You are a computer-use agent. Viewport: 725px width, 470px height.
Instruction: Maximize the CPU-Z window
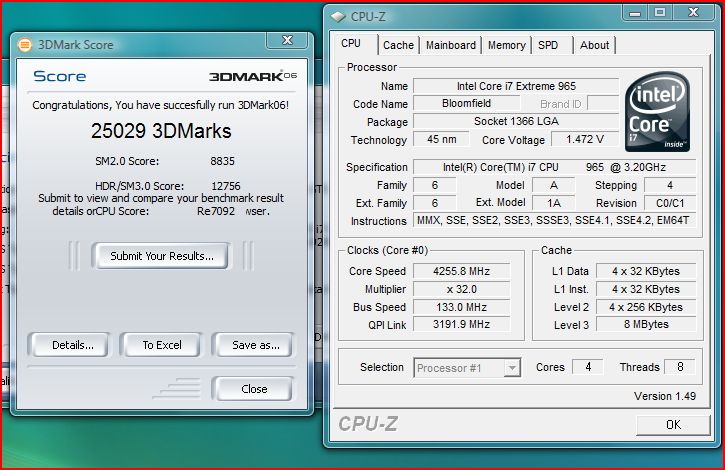pos(660,12)
